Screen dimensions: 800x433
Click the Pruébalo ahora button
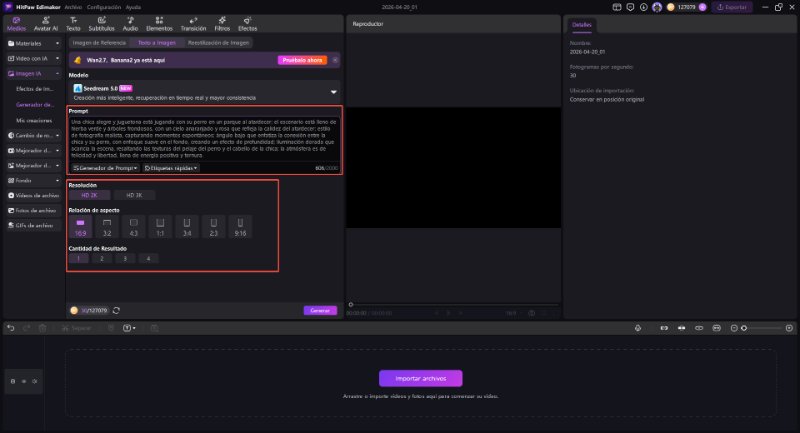click(x=302, y=60)
